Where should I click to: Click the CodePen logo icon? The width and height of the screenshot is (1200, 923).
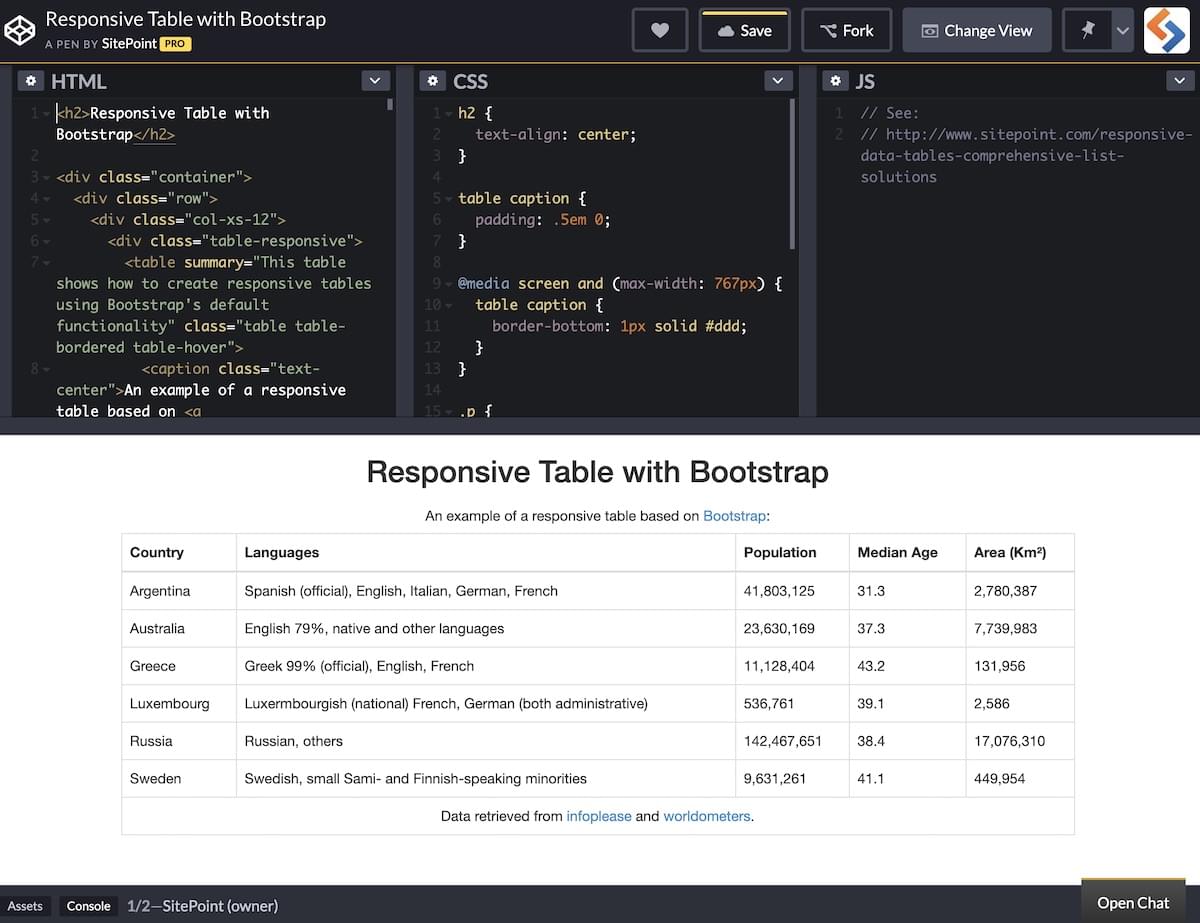[x=20, y=30]
